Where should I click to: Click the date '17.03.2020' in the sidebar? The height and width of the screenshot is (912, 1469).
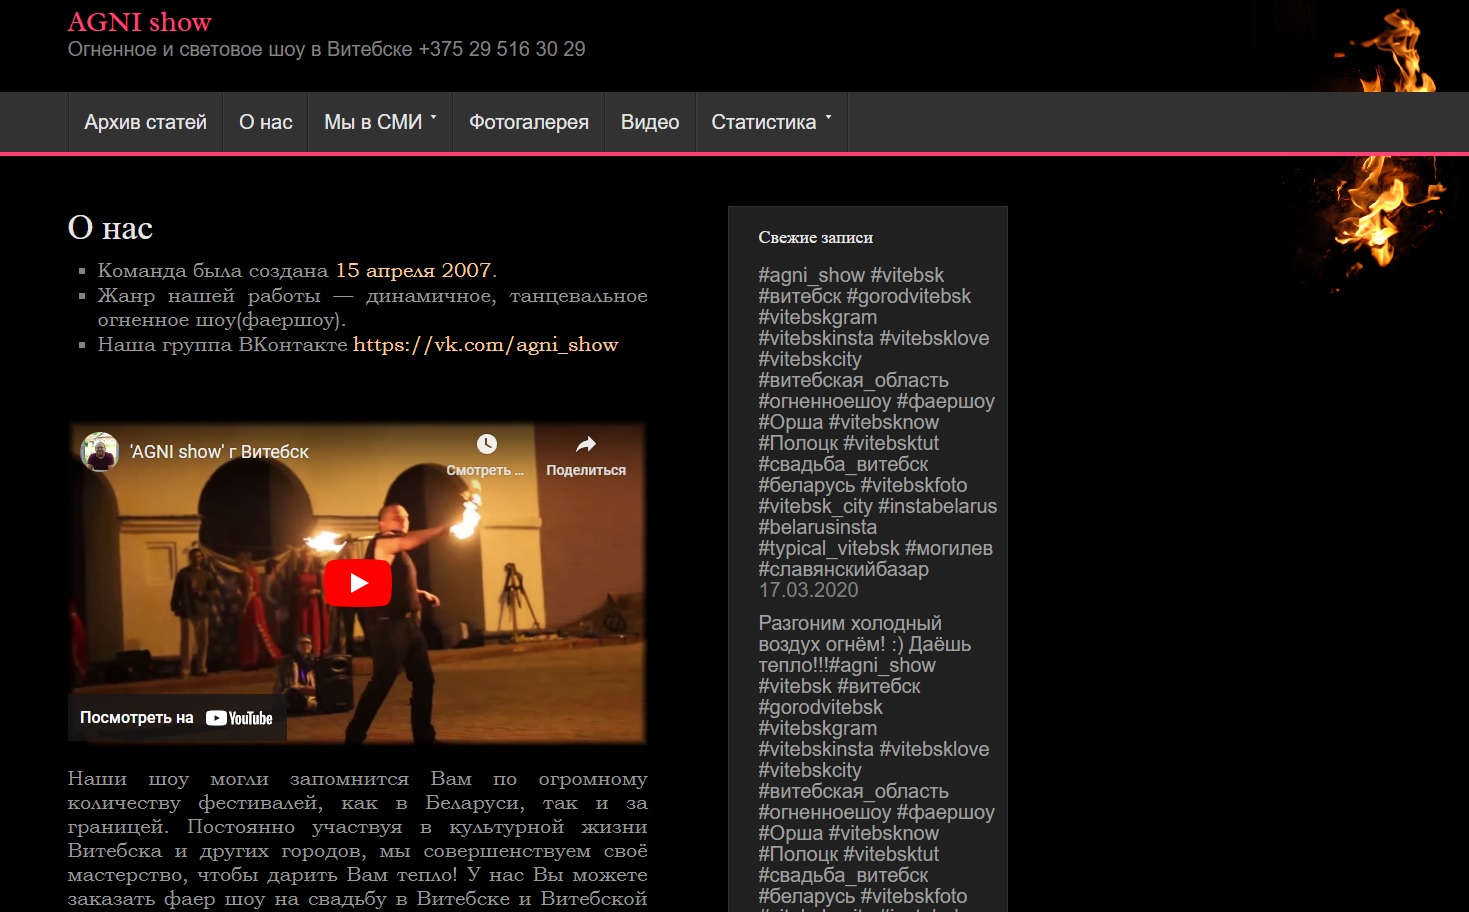coord(808,590)
